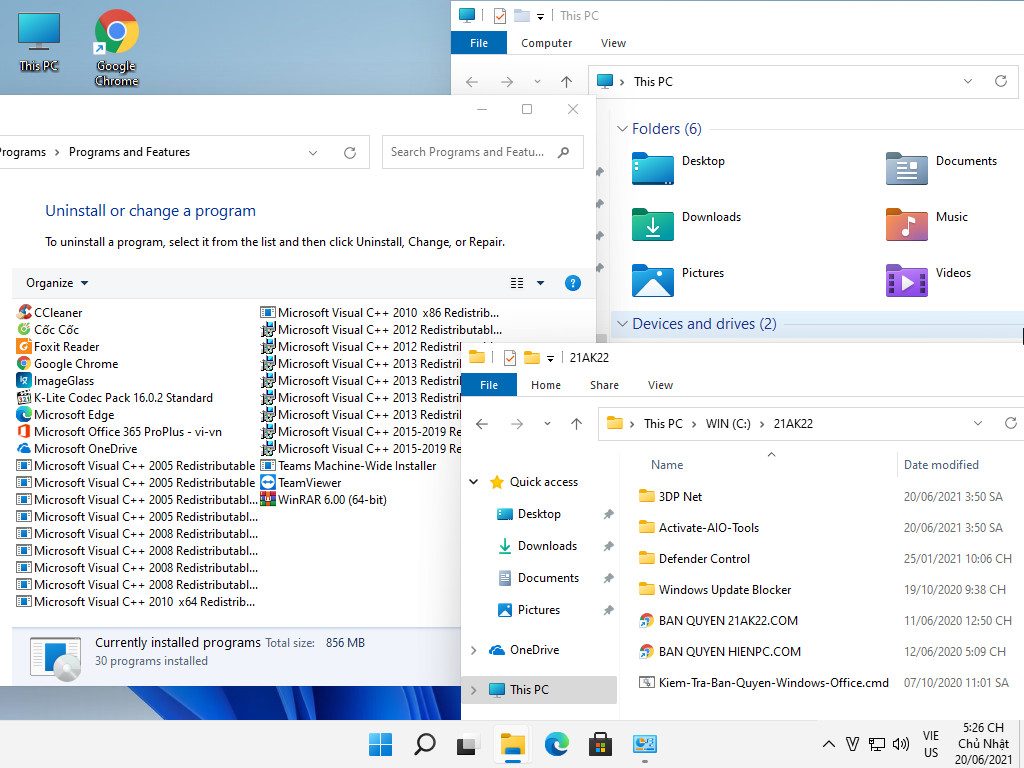Open recent locations dropdown in 21AK22 window
1024x768 pixels.
pyautogui.click(x=547, y=424)
